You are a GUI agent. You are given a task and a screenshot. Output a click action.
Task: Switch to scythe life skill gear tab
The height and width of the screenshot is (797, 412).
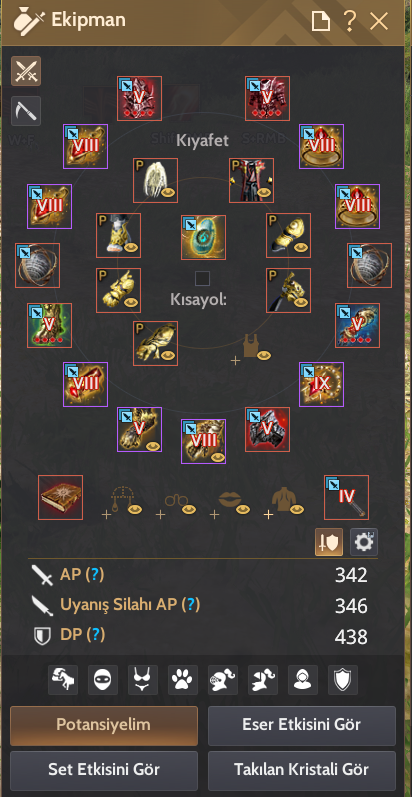click(x=26, y=111)
